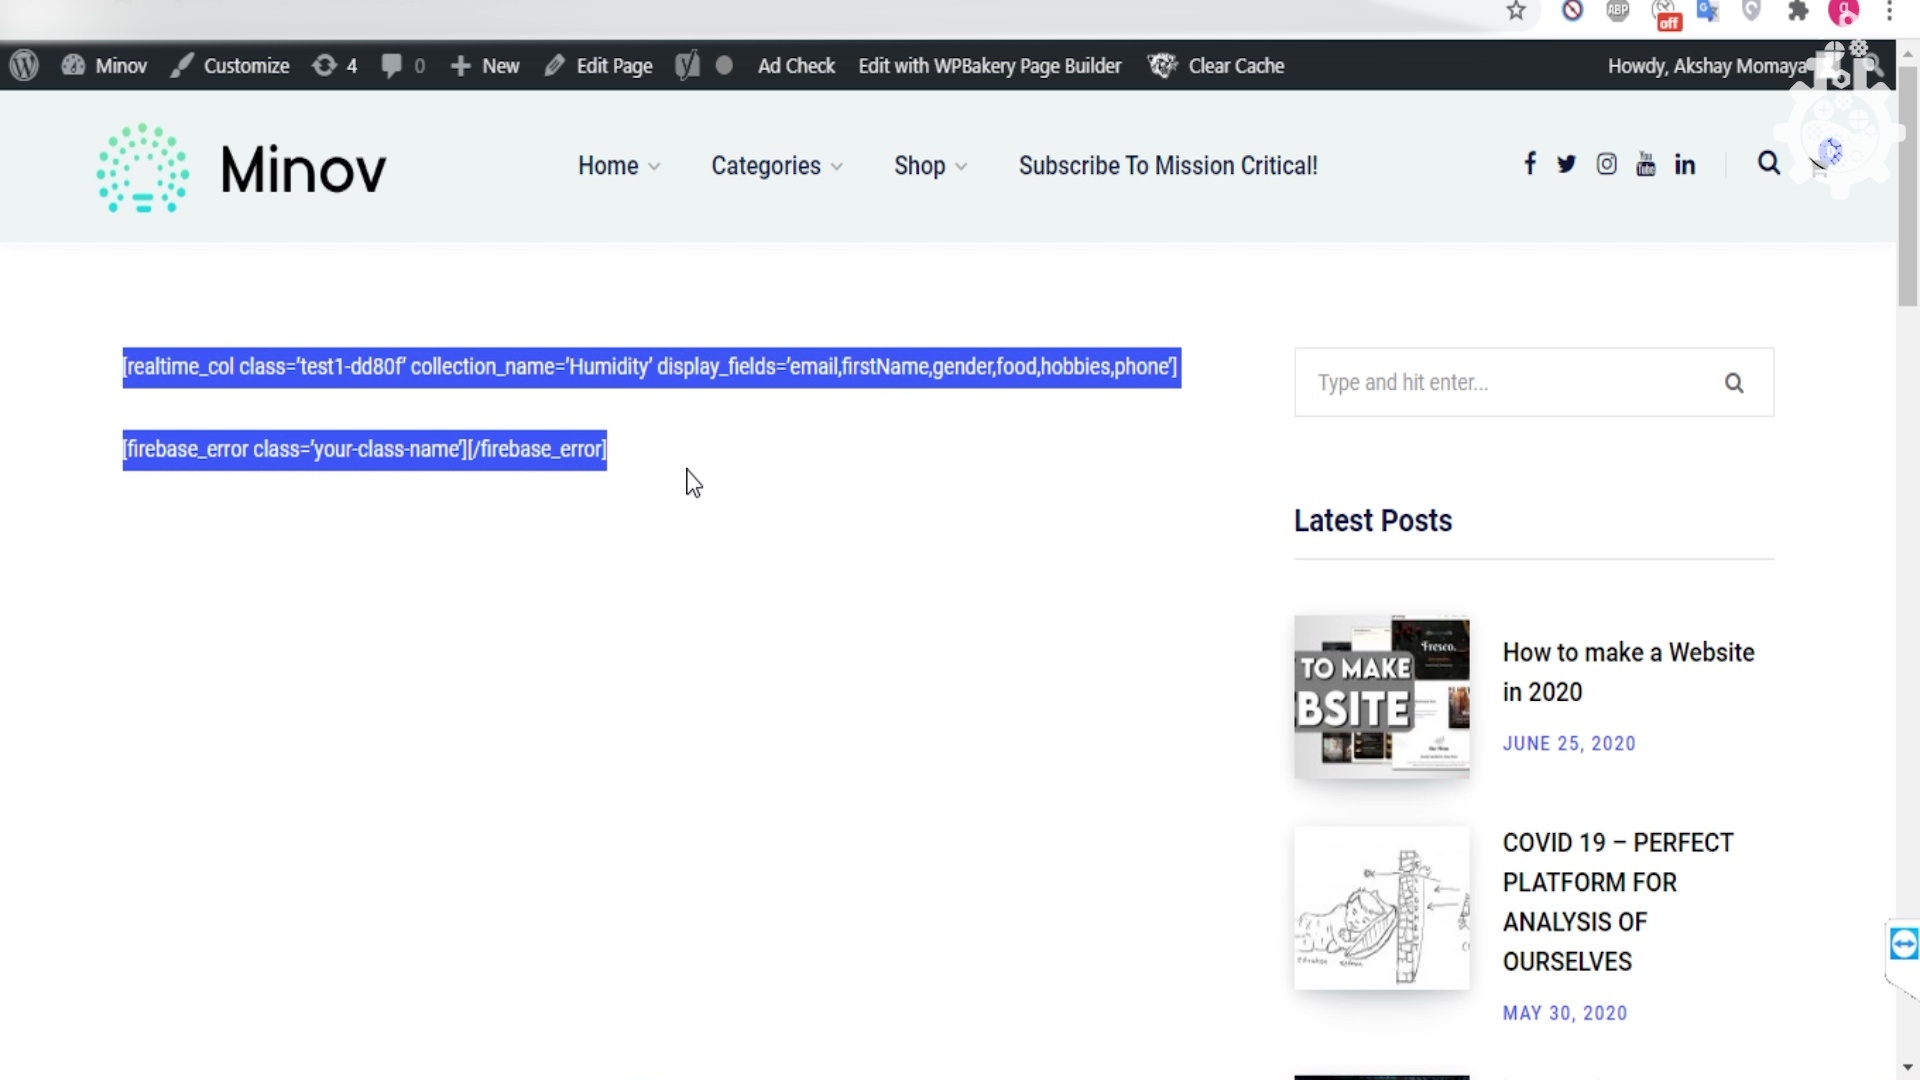This screenshot has width=1920, height=1080.
Task: Open Subscribe To Mission Critical page
Action: [1168, 166]
